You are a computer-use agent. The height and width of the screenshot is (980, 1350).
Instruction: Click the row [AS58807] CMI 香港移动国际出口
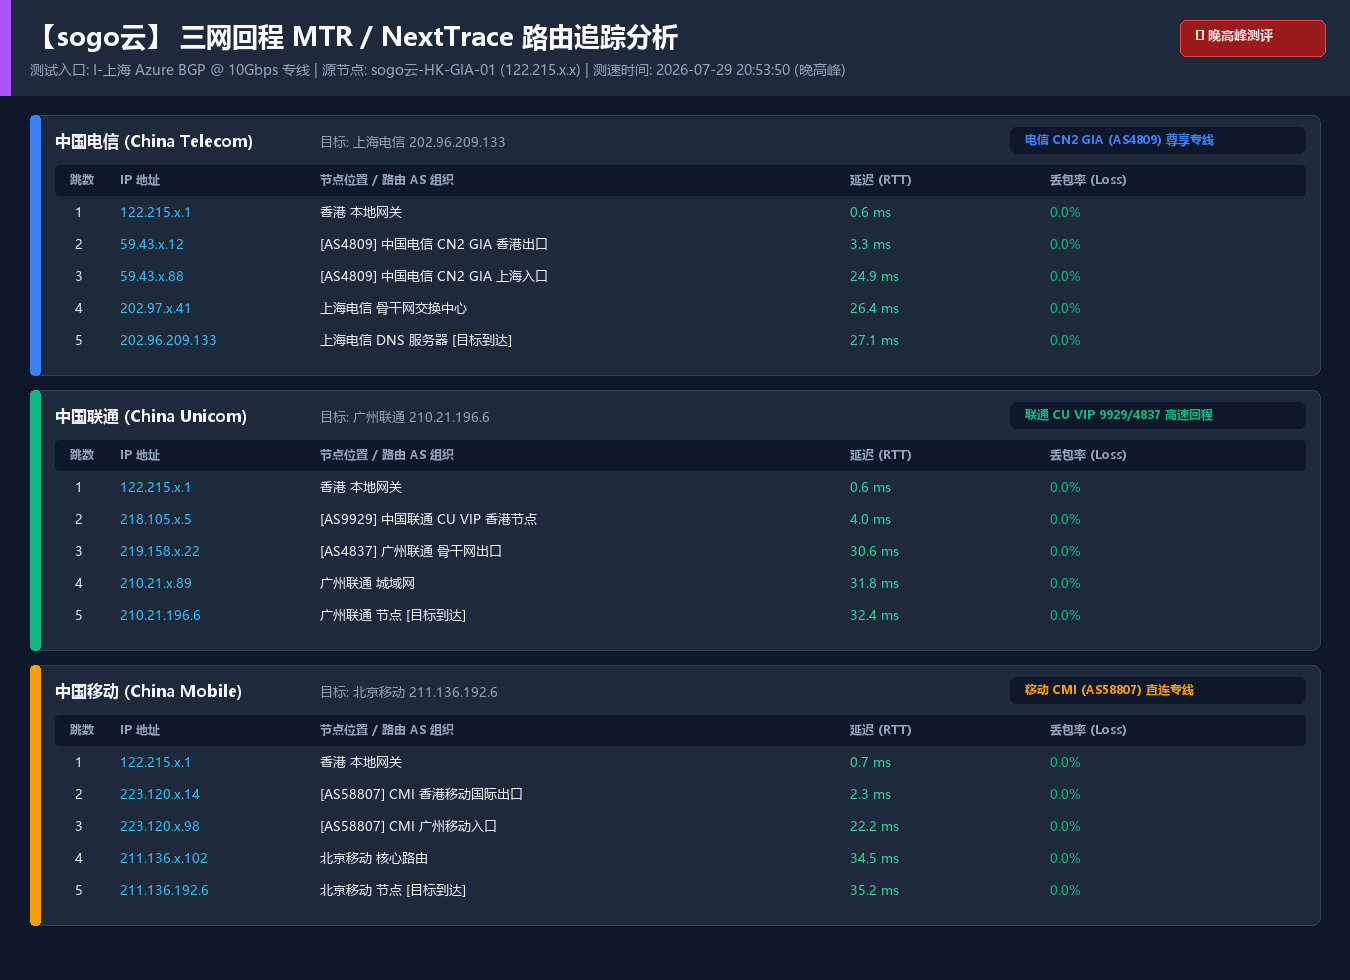(680, 794)
